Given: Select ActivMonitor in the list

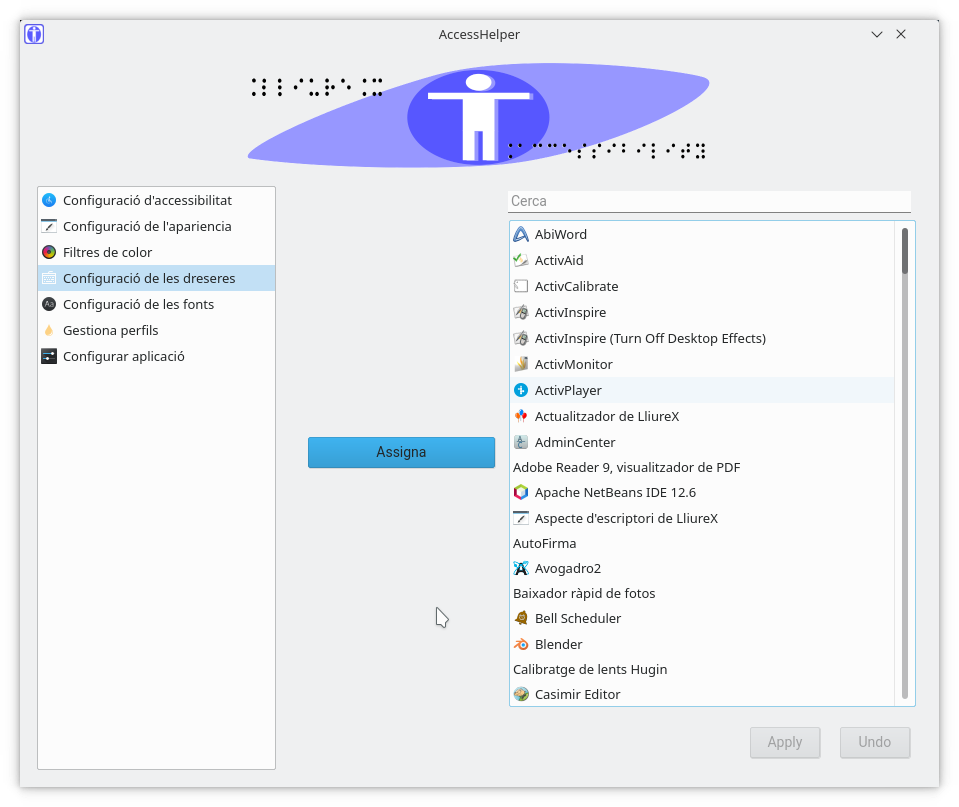Looking at the screenshot, I should coord(702,364).
